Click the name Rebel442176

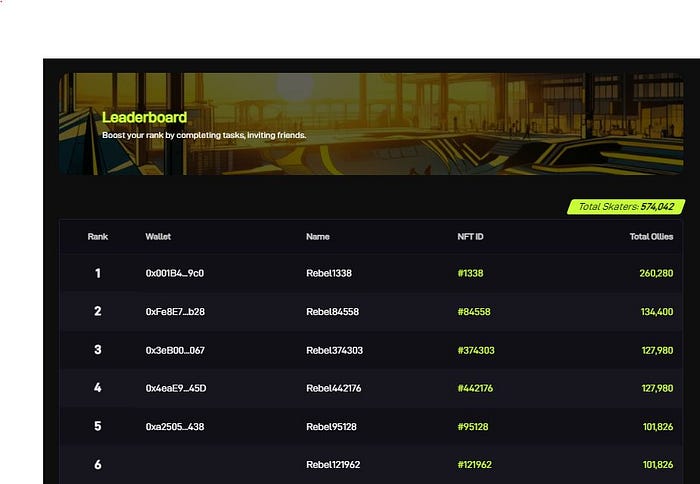(x=333, y=388)
